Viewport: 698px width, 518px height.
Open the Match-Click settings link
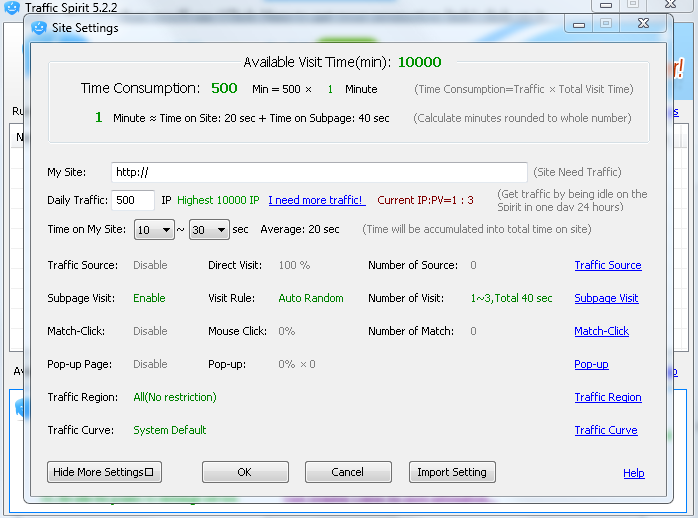pos(601,331)
